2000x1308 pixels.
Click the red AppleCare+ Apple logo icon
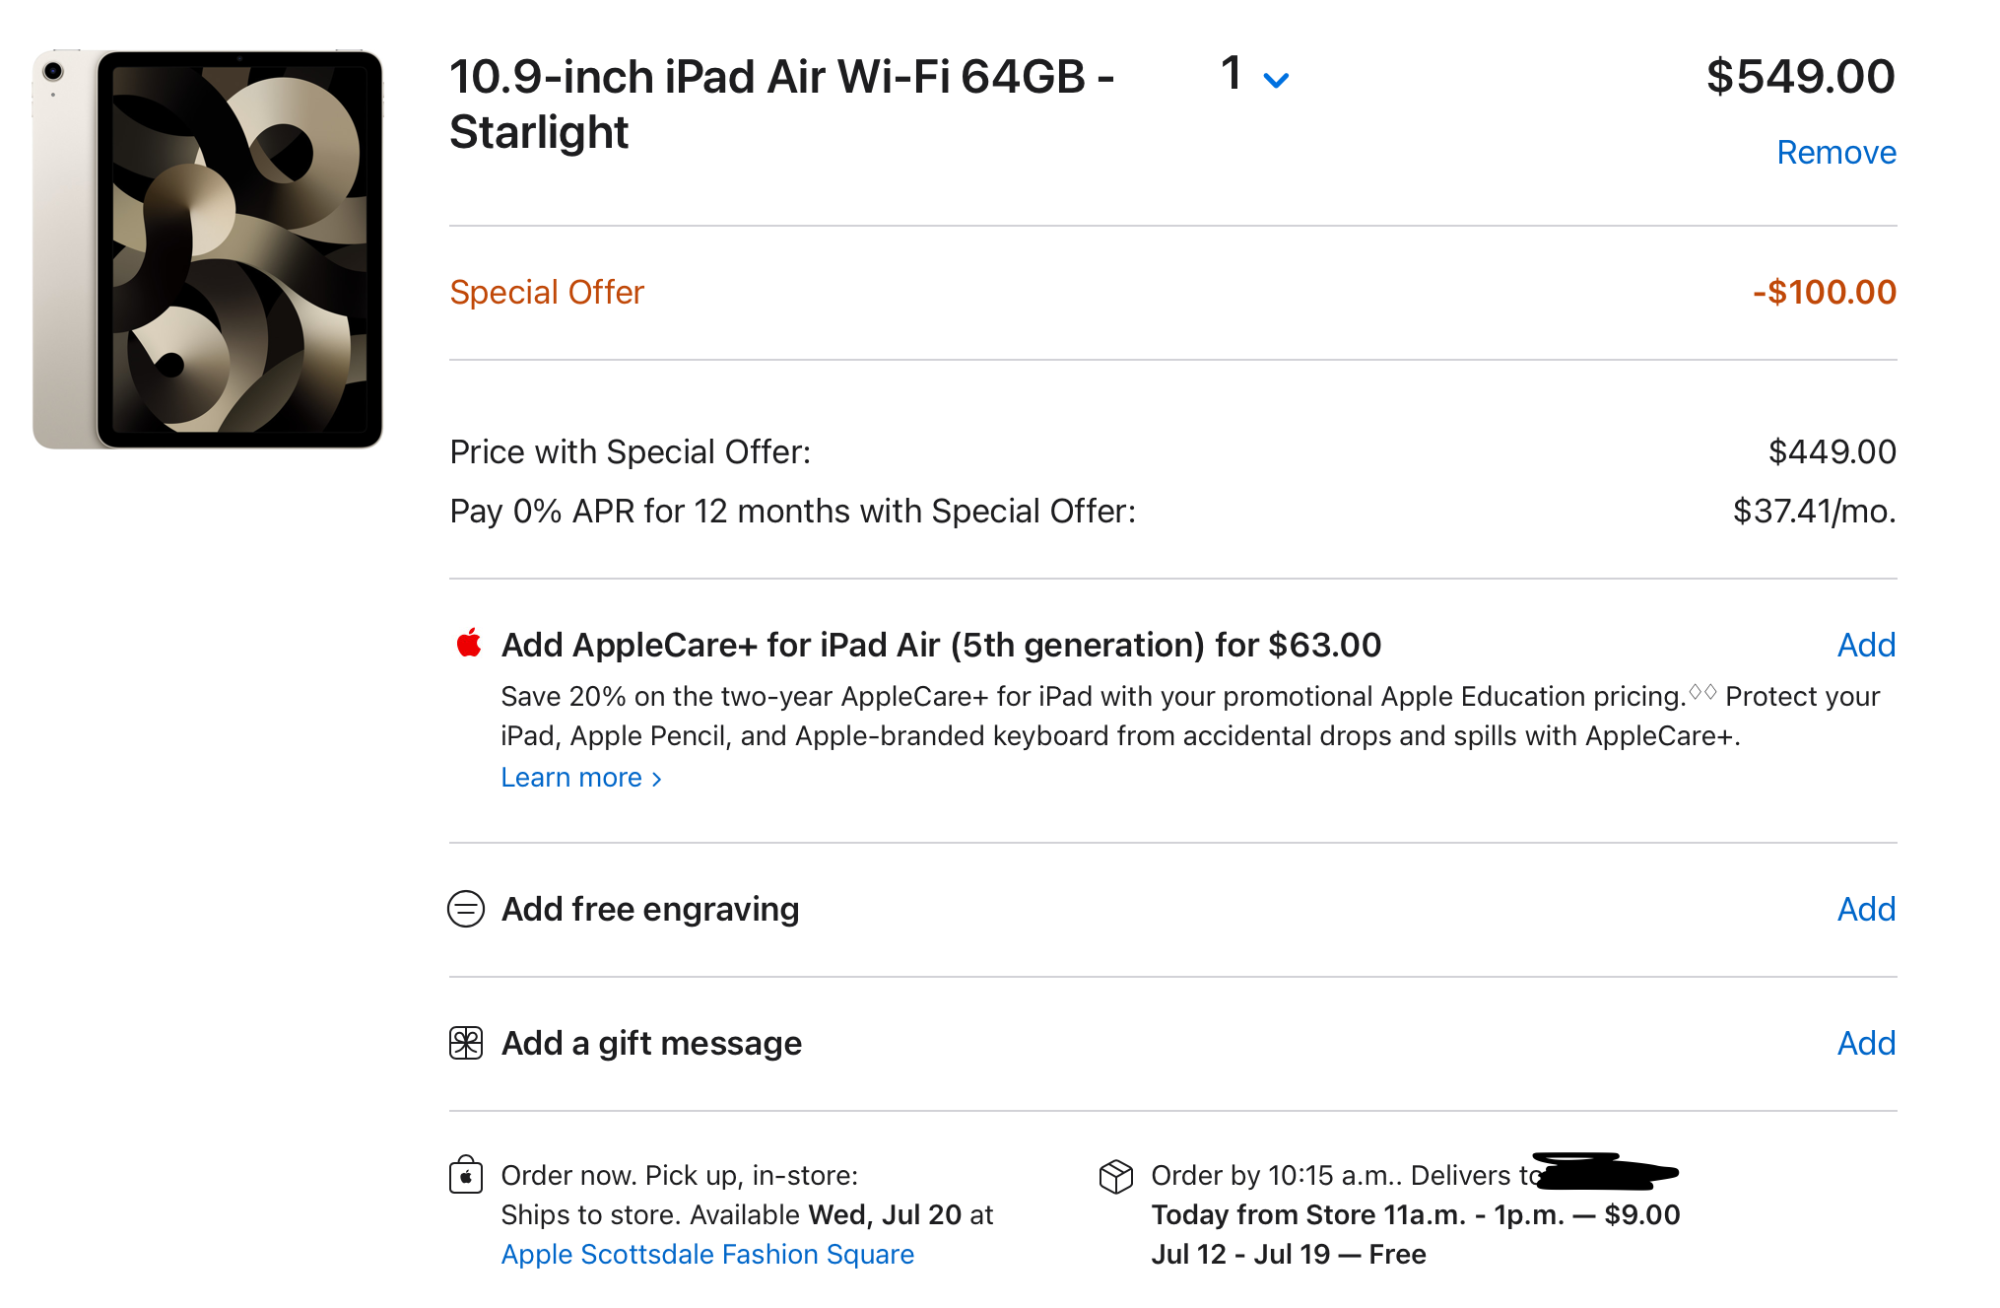point(468,643)
